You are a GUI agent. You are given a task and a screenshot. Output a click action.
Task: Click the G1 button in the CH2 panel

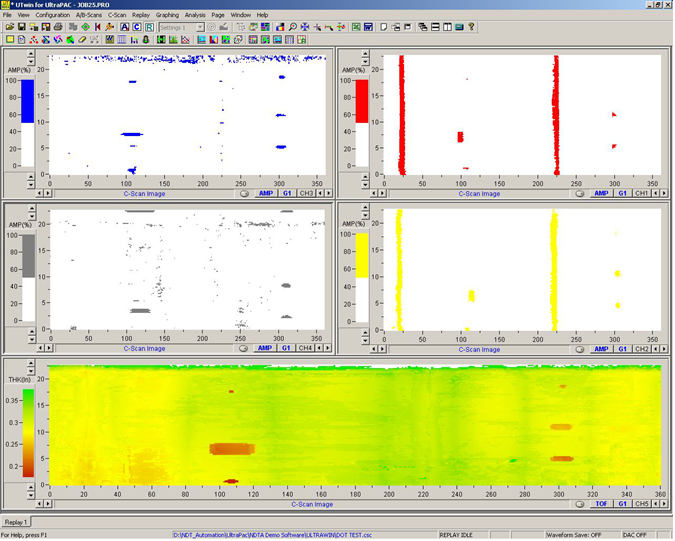point(622,349)
